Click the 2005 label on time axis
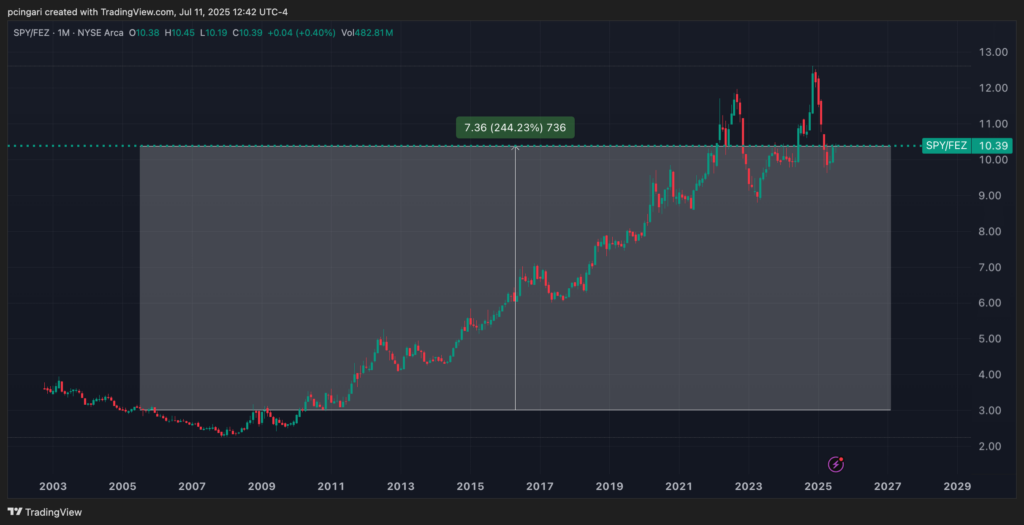 click(x=122, y=486)
